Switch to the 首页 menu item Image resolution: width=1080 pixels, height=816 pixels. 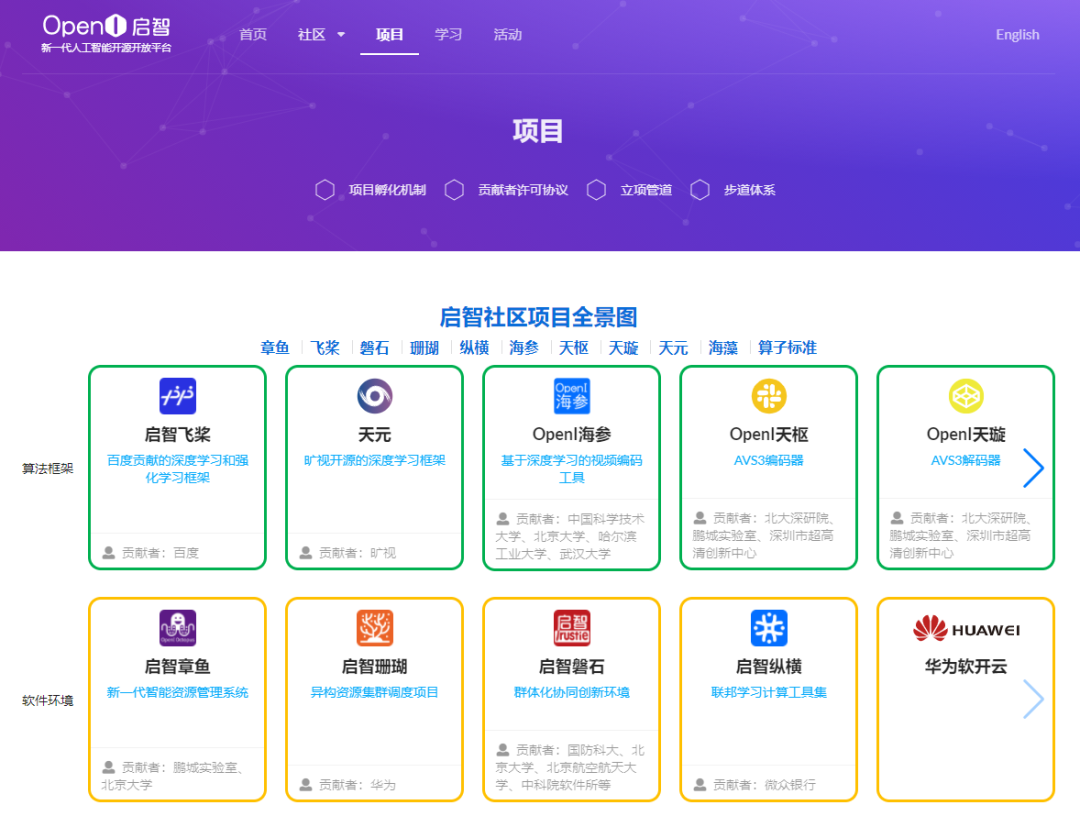tap(252, 34)
